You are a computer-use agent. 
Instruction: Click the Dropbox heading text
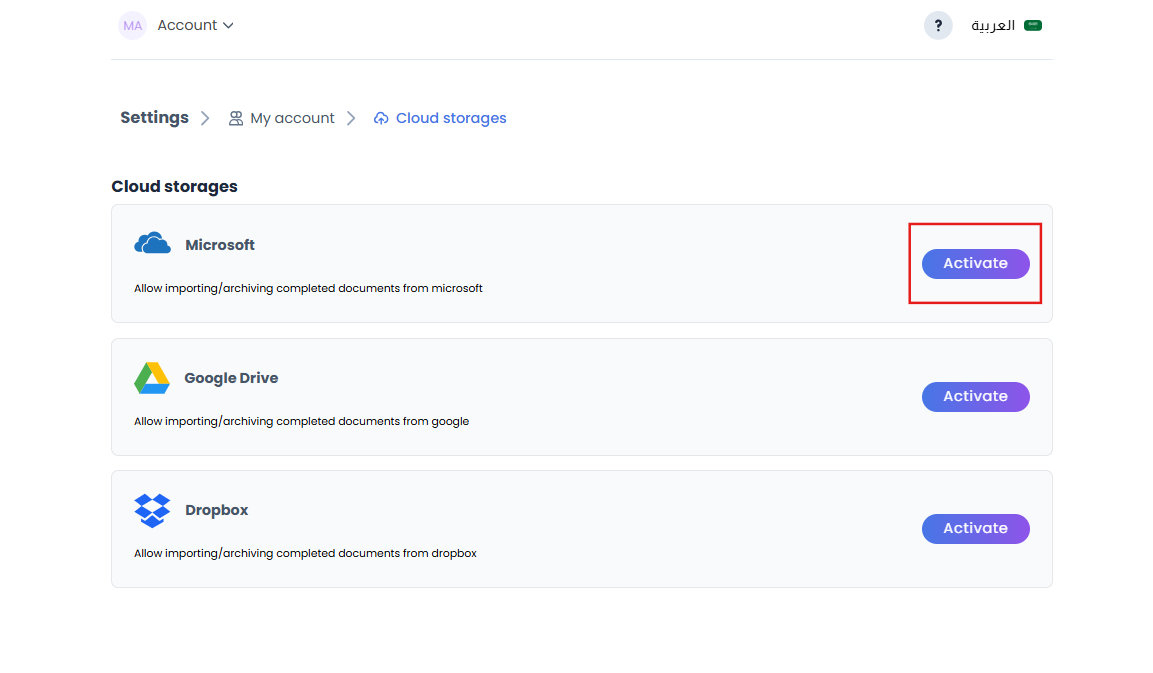(x=217, y=510)
